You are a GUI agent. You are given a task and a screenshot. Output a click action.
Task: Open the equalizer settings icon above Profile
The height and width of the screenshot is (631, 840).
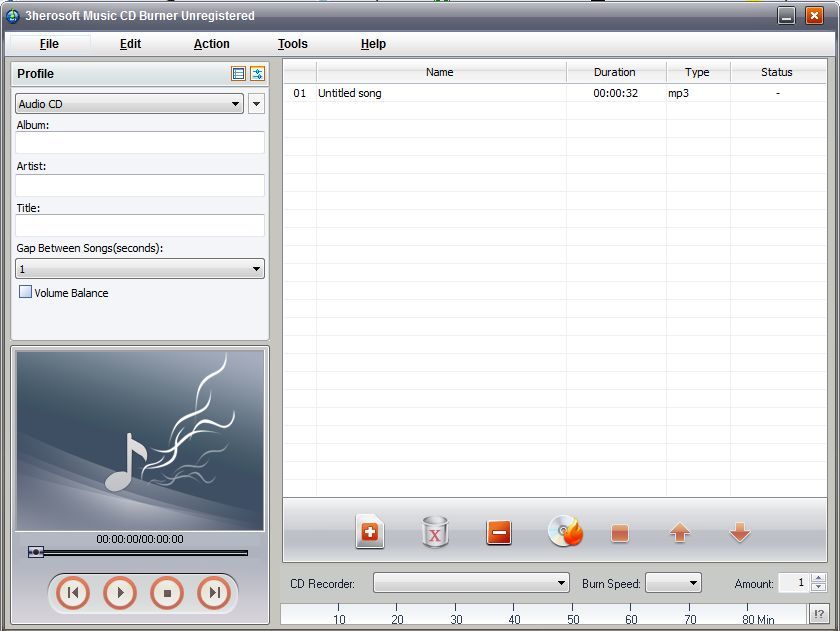tap(257, 73)
